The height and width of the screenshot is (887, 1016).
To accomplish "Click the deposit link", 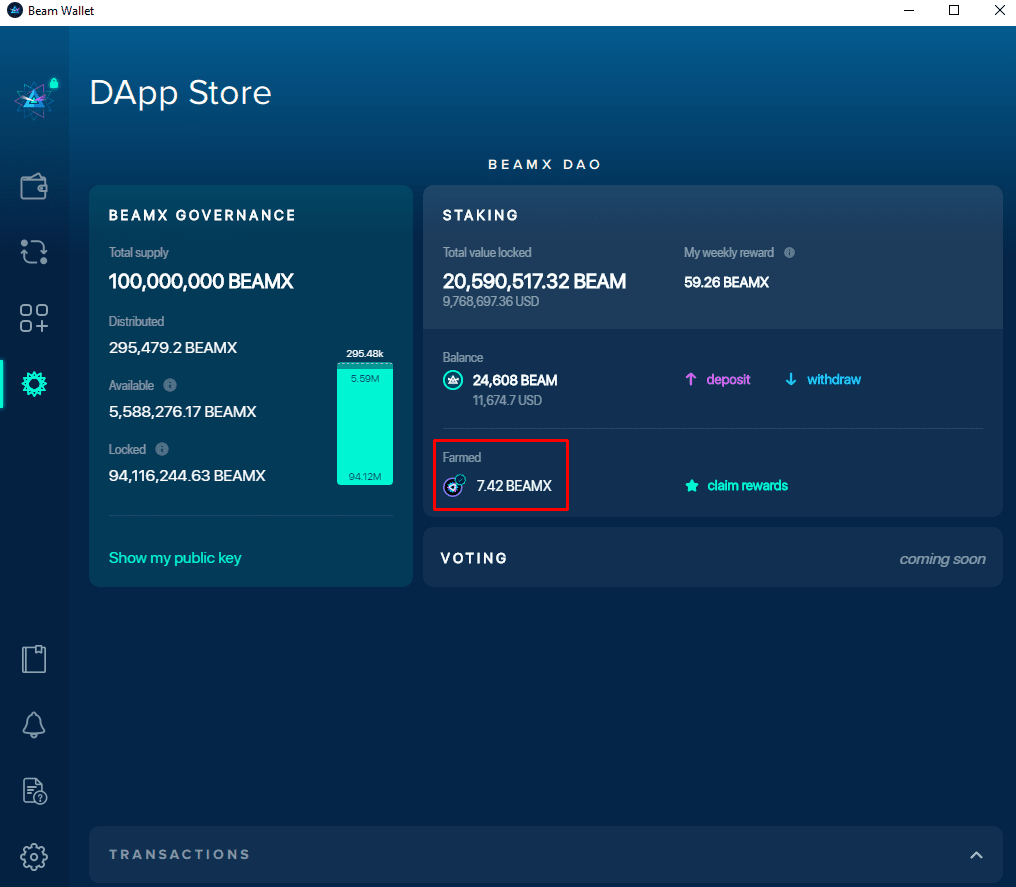I will pos(718,380).
